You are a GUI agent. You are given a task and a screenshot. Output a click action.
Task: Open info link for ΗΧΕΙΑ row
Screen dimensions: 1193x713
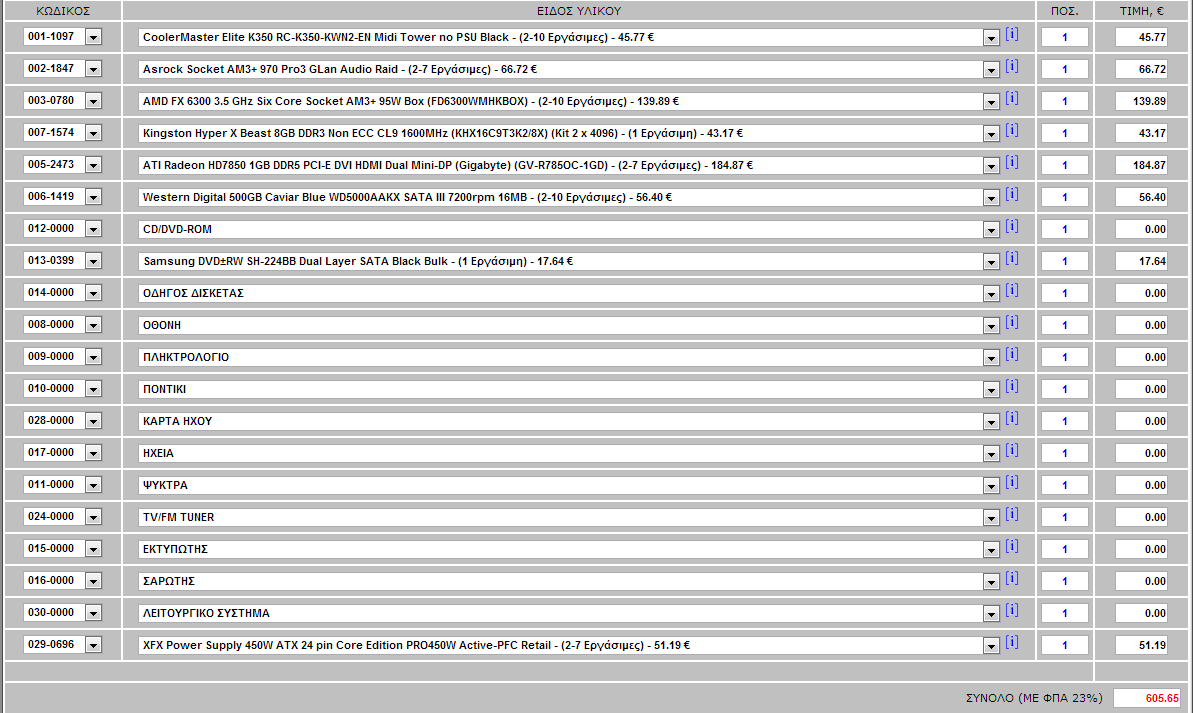[1011, 450]
